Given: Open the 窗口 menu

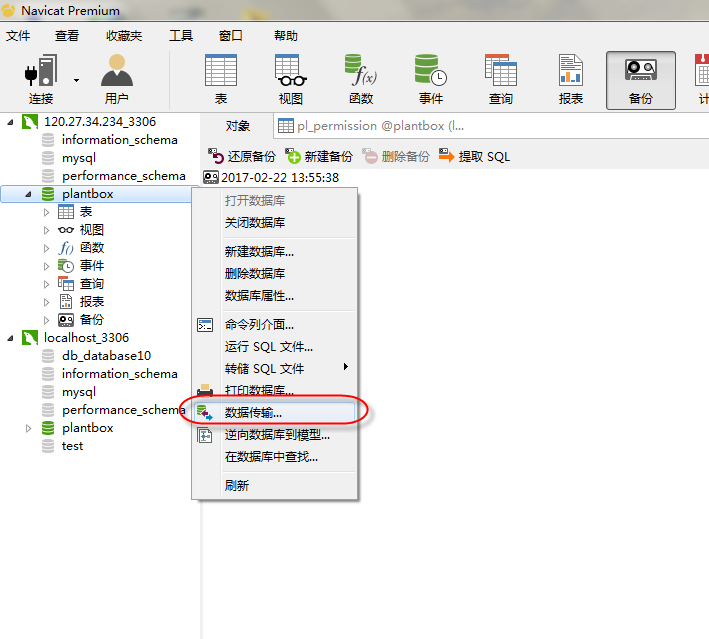Looking at the screenshot, I should pyautogui.click(x=231, y=36).
